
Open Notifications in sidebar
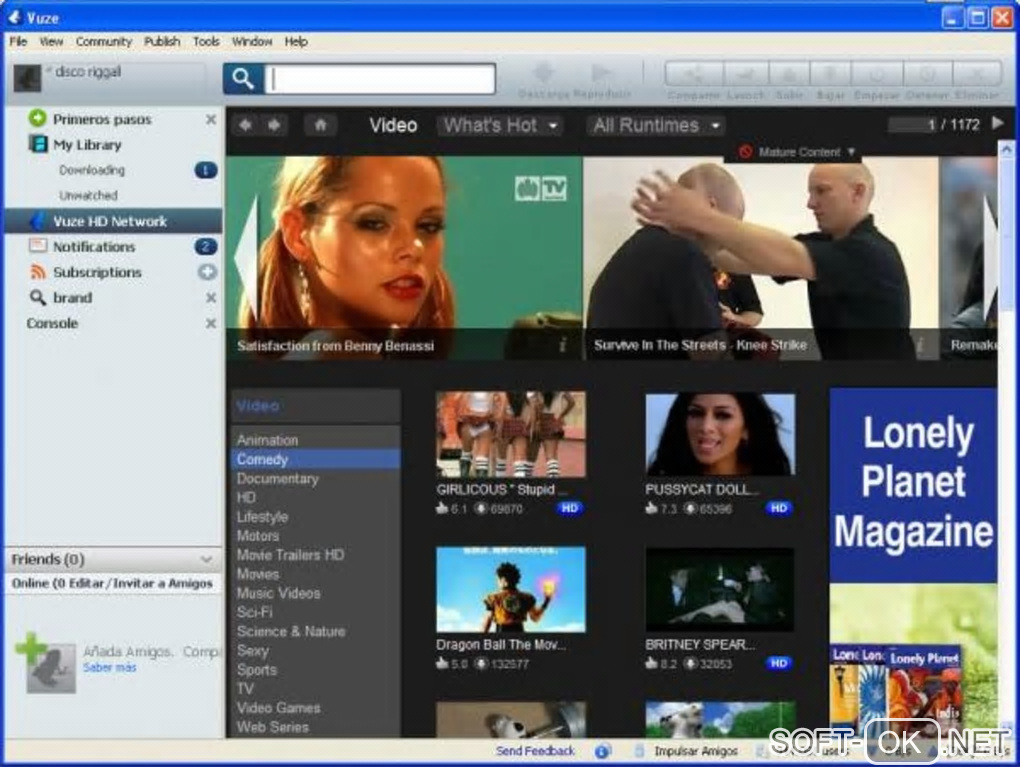point(94,247)
